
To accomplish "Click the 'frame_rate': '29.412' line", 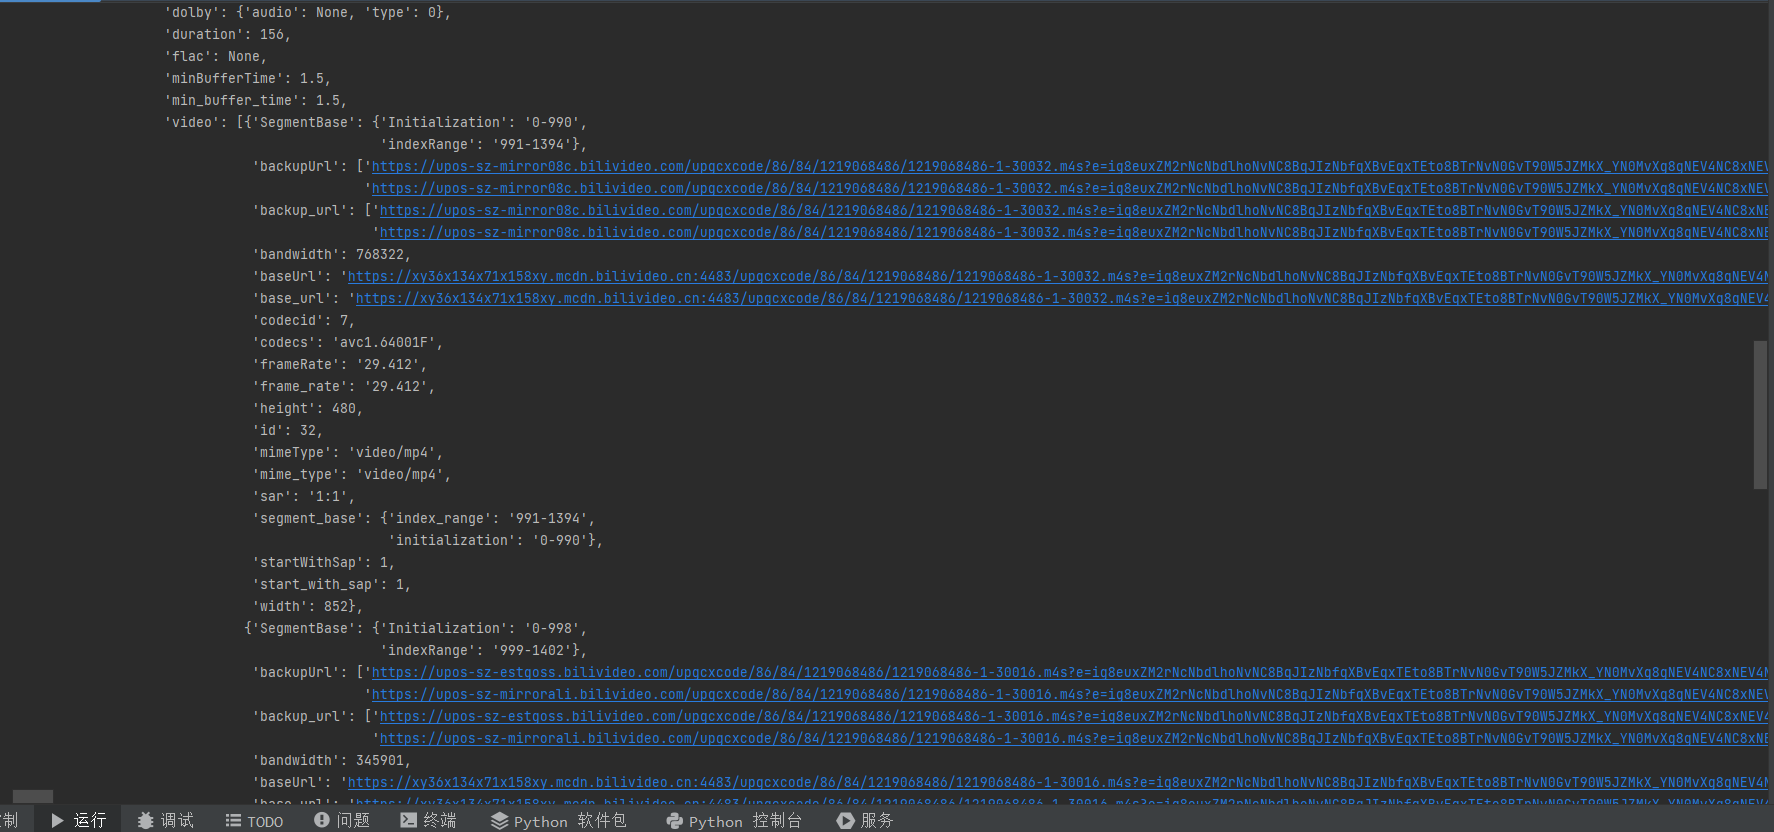I will 343,387.
